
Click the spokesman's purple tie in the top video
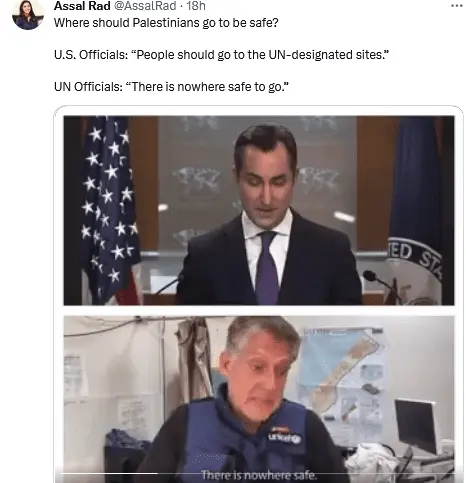click(x=268, y=267)
